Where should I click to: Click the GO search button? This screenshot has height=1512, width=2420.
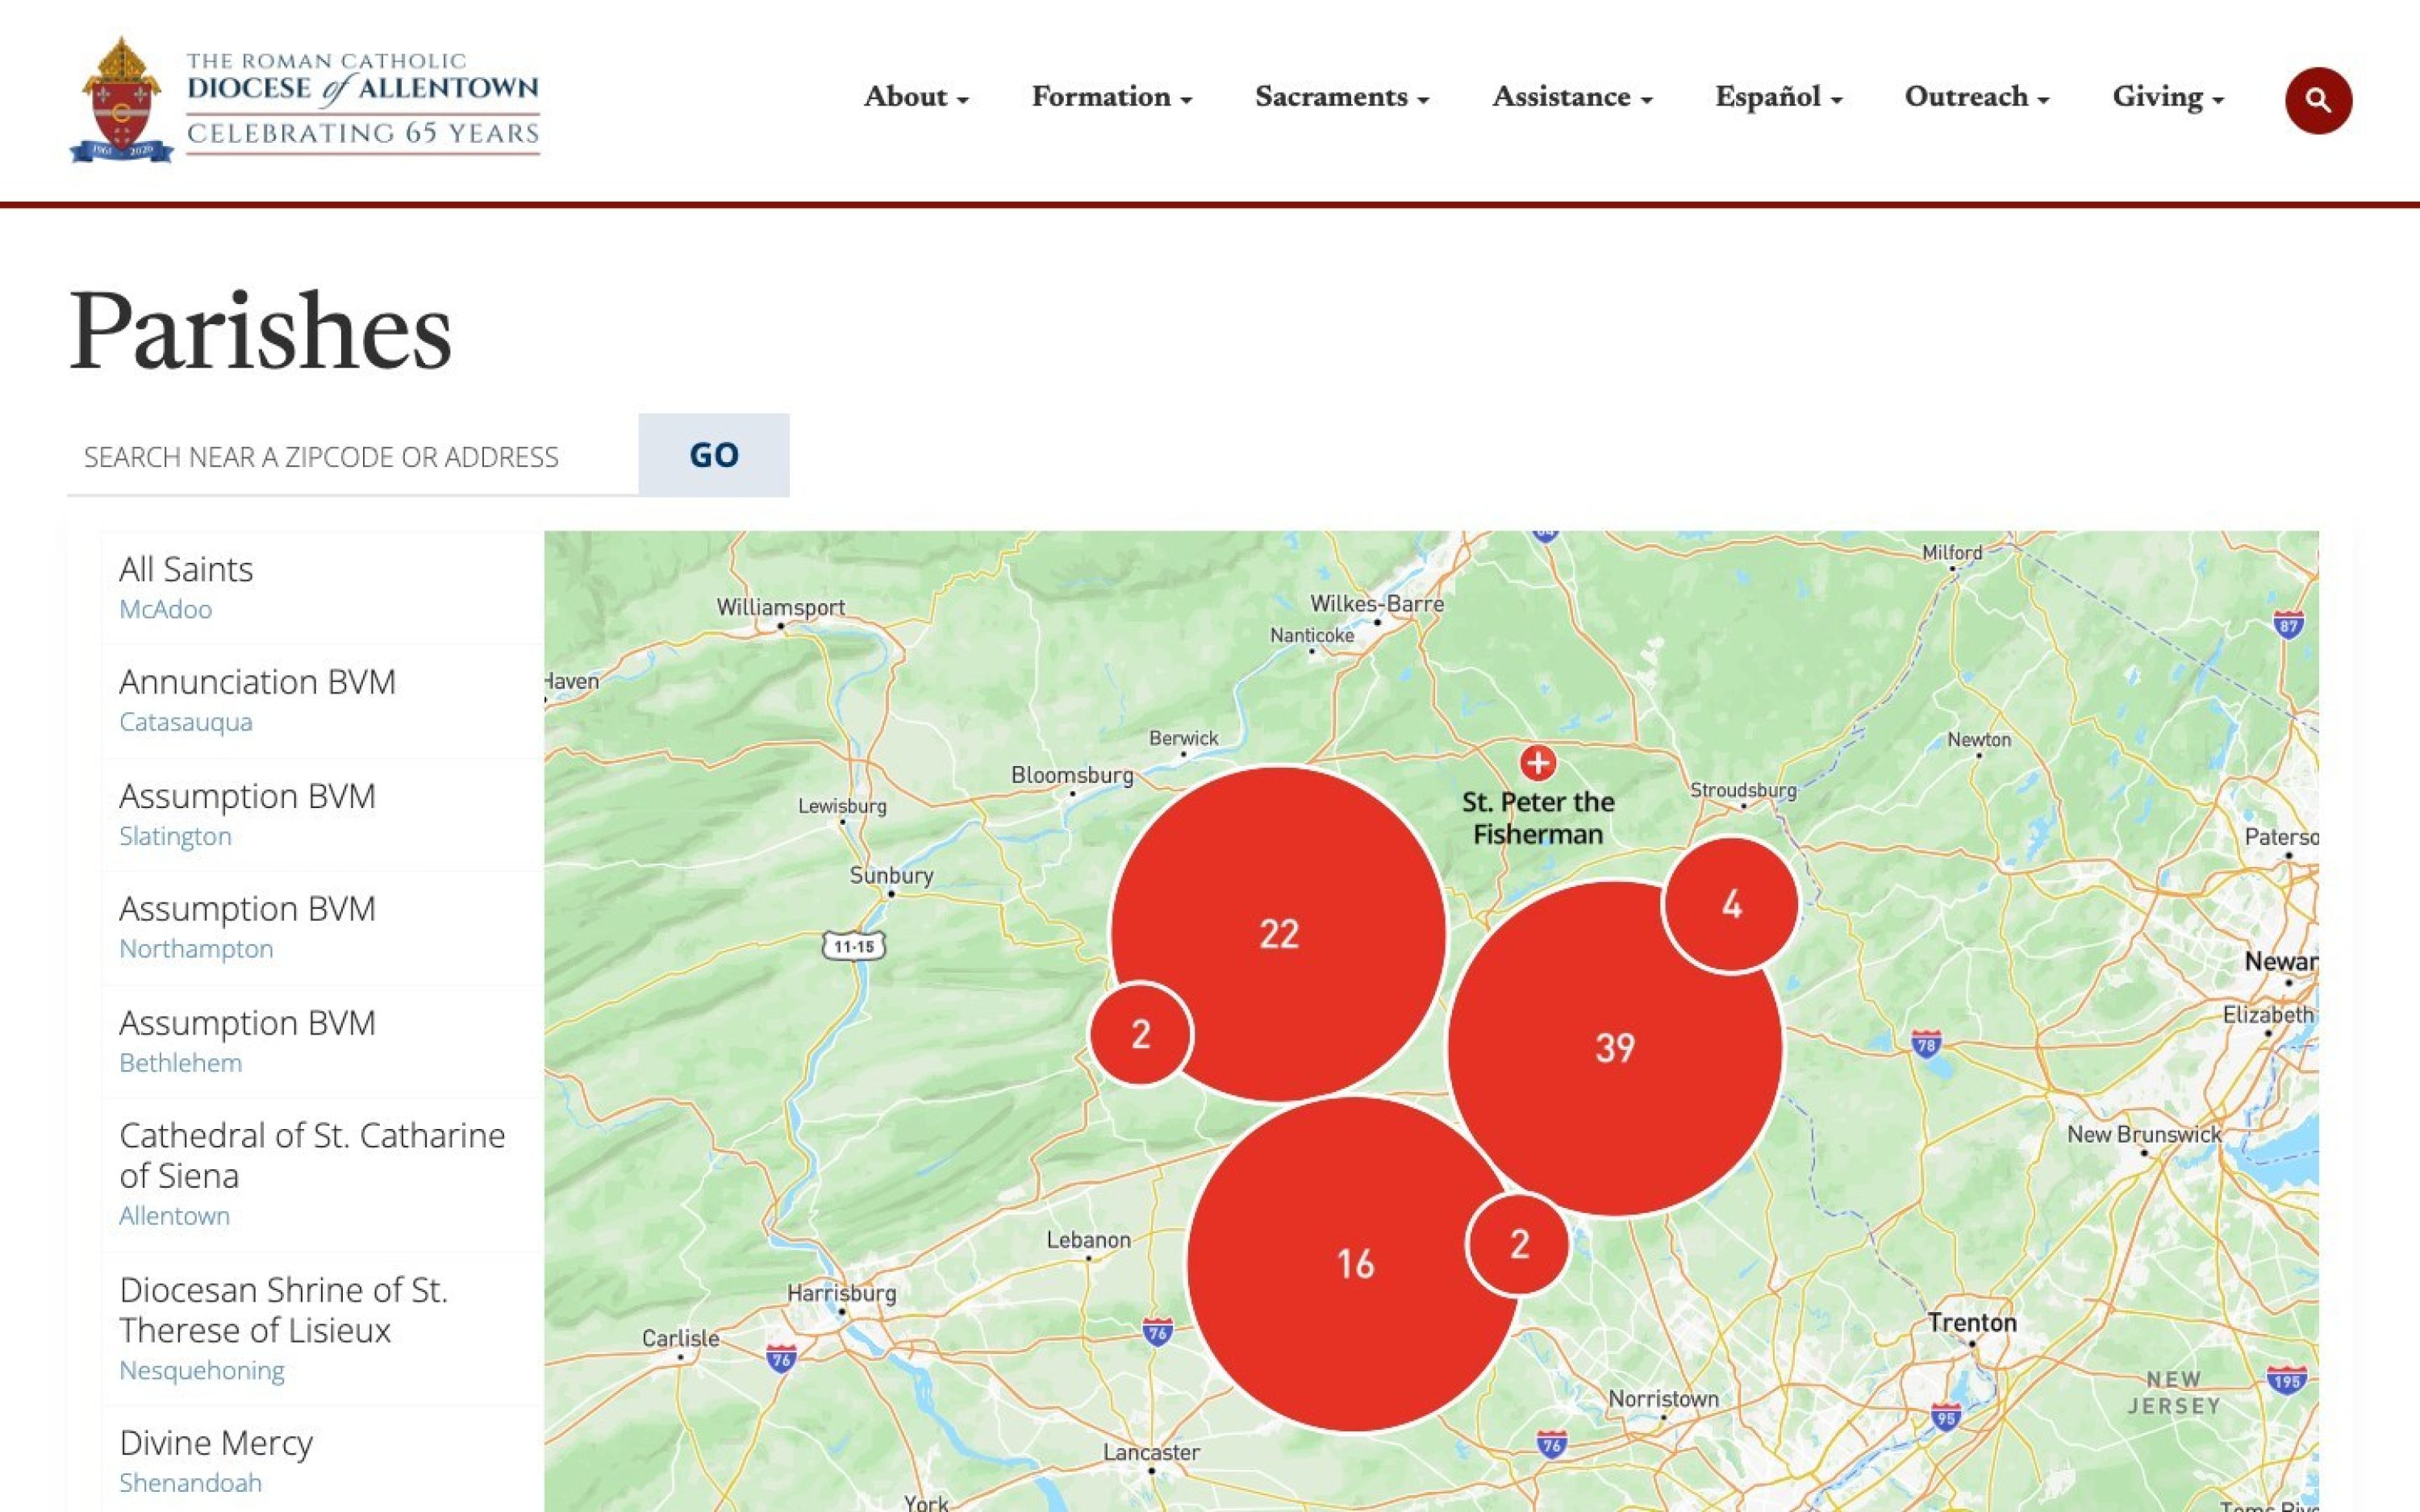click(x=714, y=455)
